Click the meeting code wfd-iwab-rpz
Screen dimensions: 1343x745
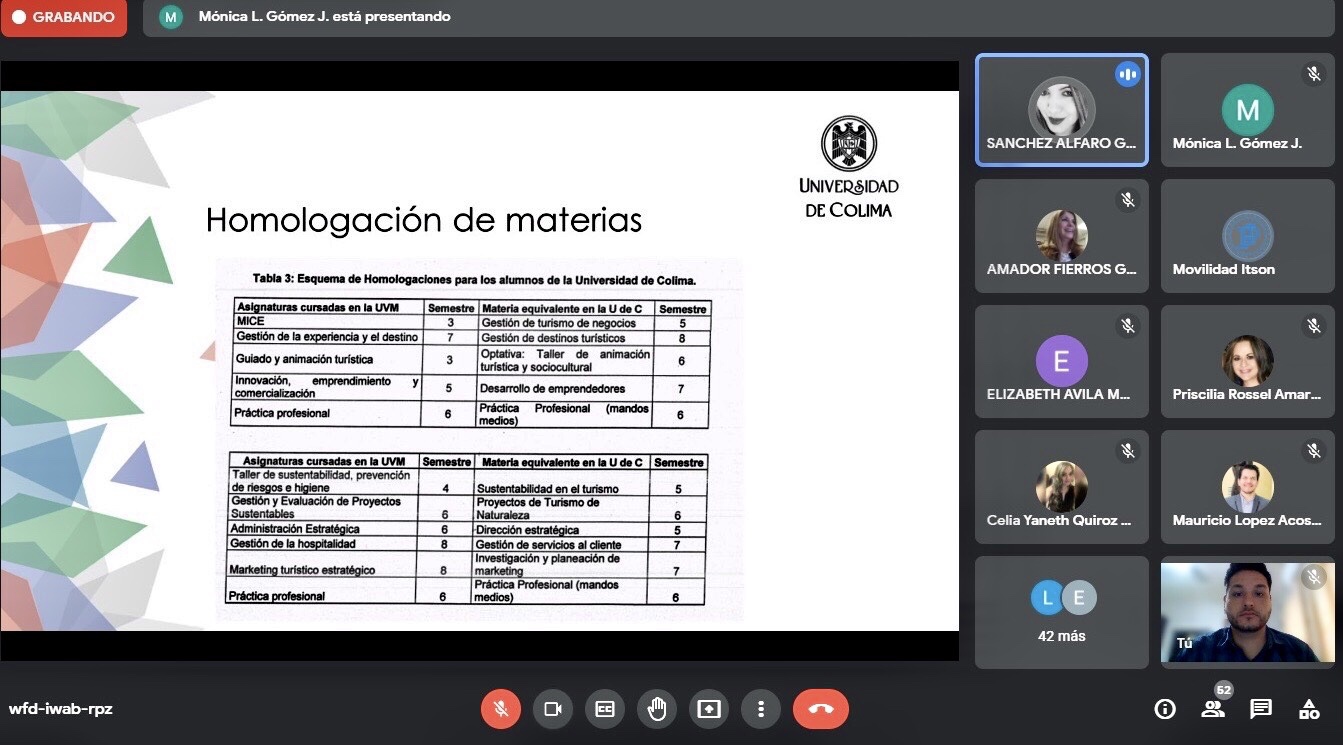61,709
